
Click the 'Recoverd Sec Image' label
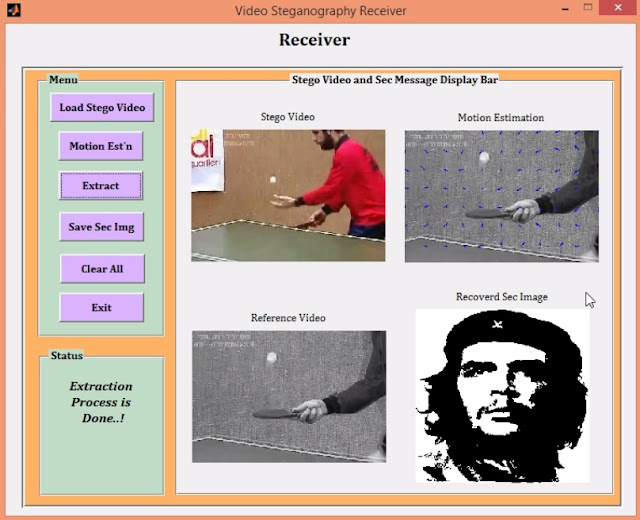502,297
